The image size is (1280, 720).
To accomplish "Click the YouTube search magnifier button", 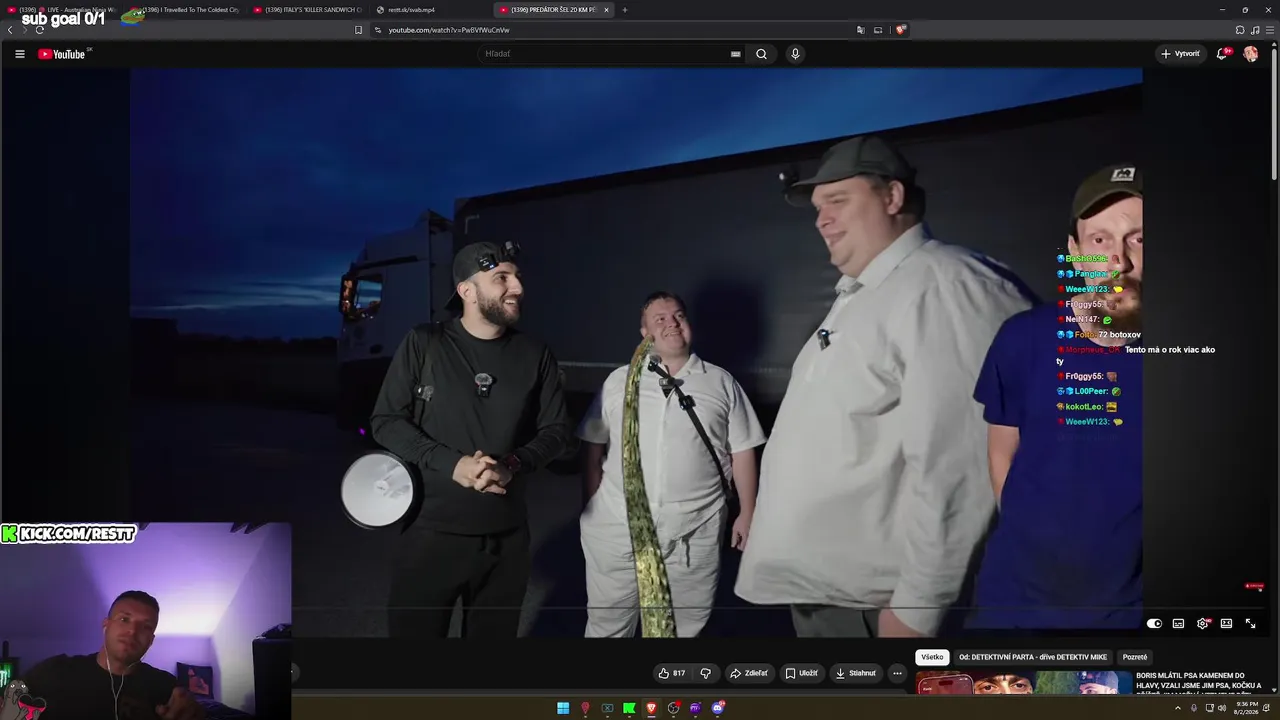I will pos(761,54).
